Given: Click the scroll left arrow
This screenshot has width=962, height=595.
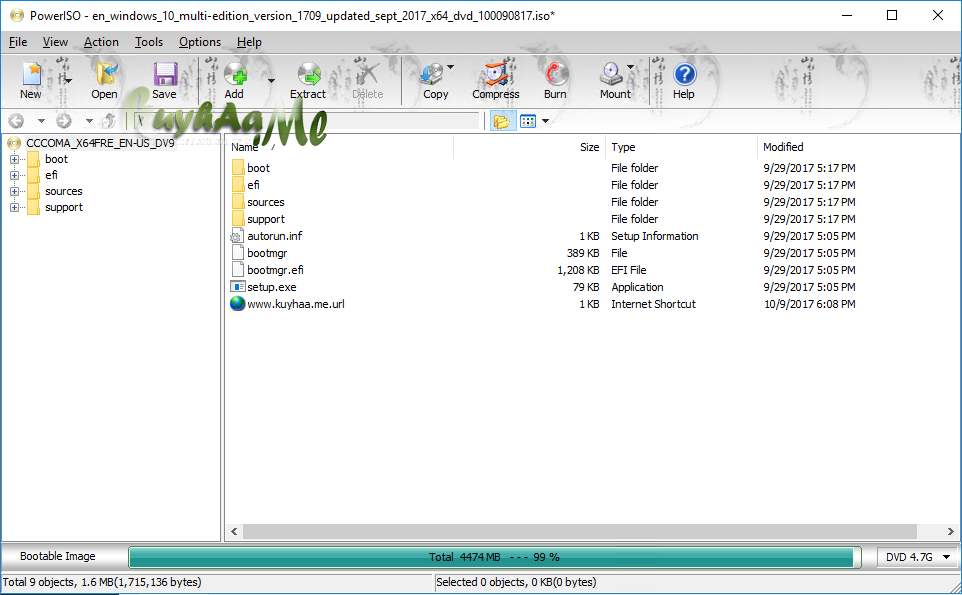Looking at the screenshot, I should click(x=234, y=531).
